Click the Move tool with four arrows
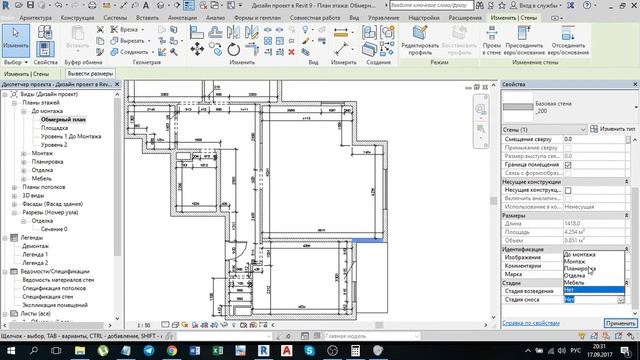Image resolution: width=640 pixels, height=360 pixels. coord(197,49)
